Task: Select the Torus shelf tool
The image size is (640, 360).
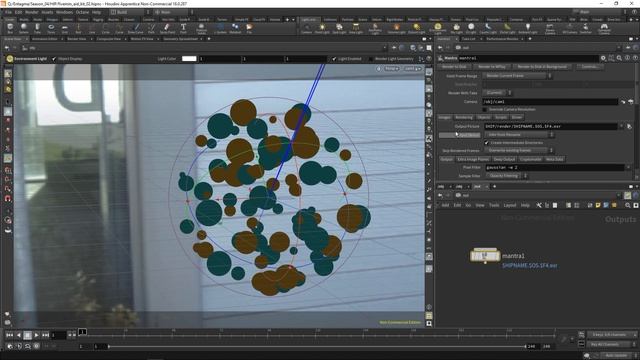Action: [x=51, y=29]
